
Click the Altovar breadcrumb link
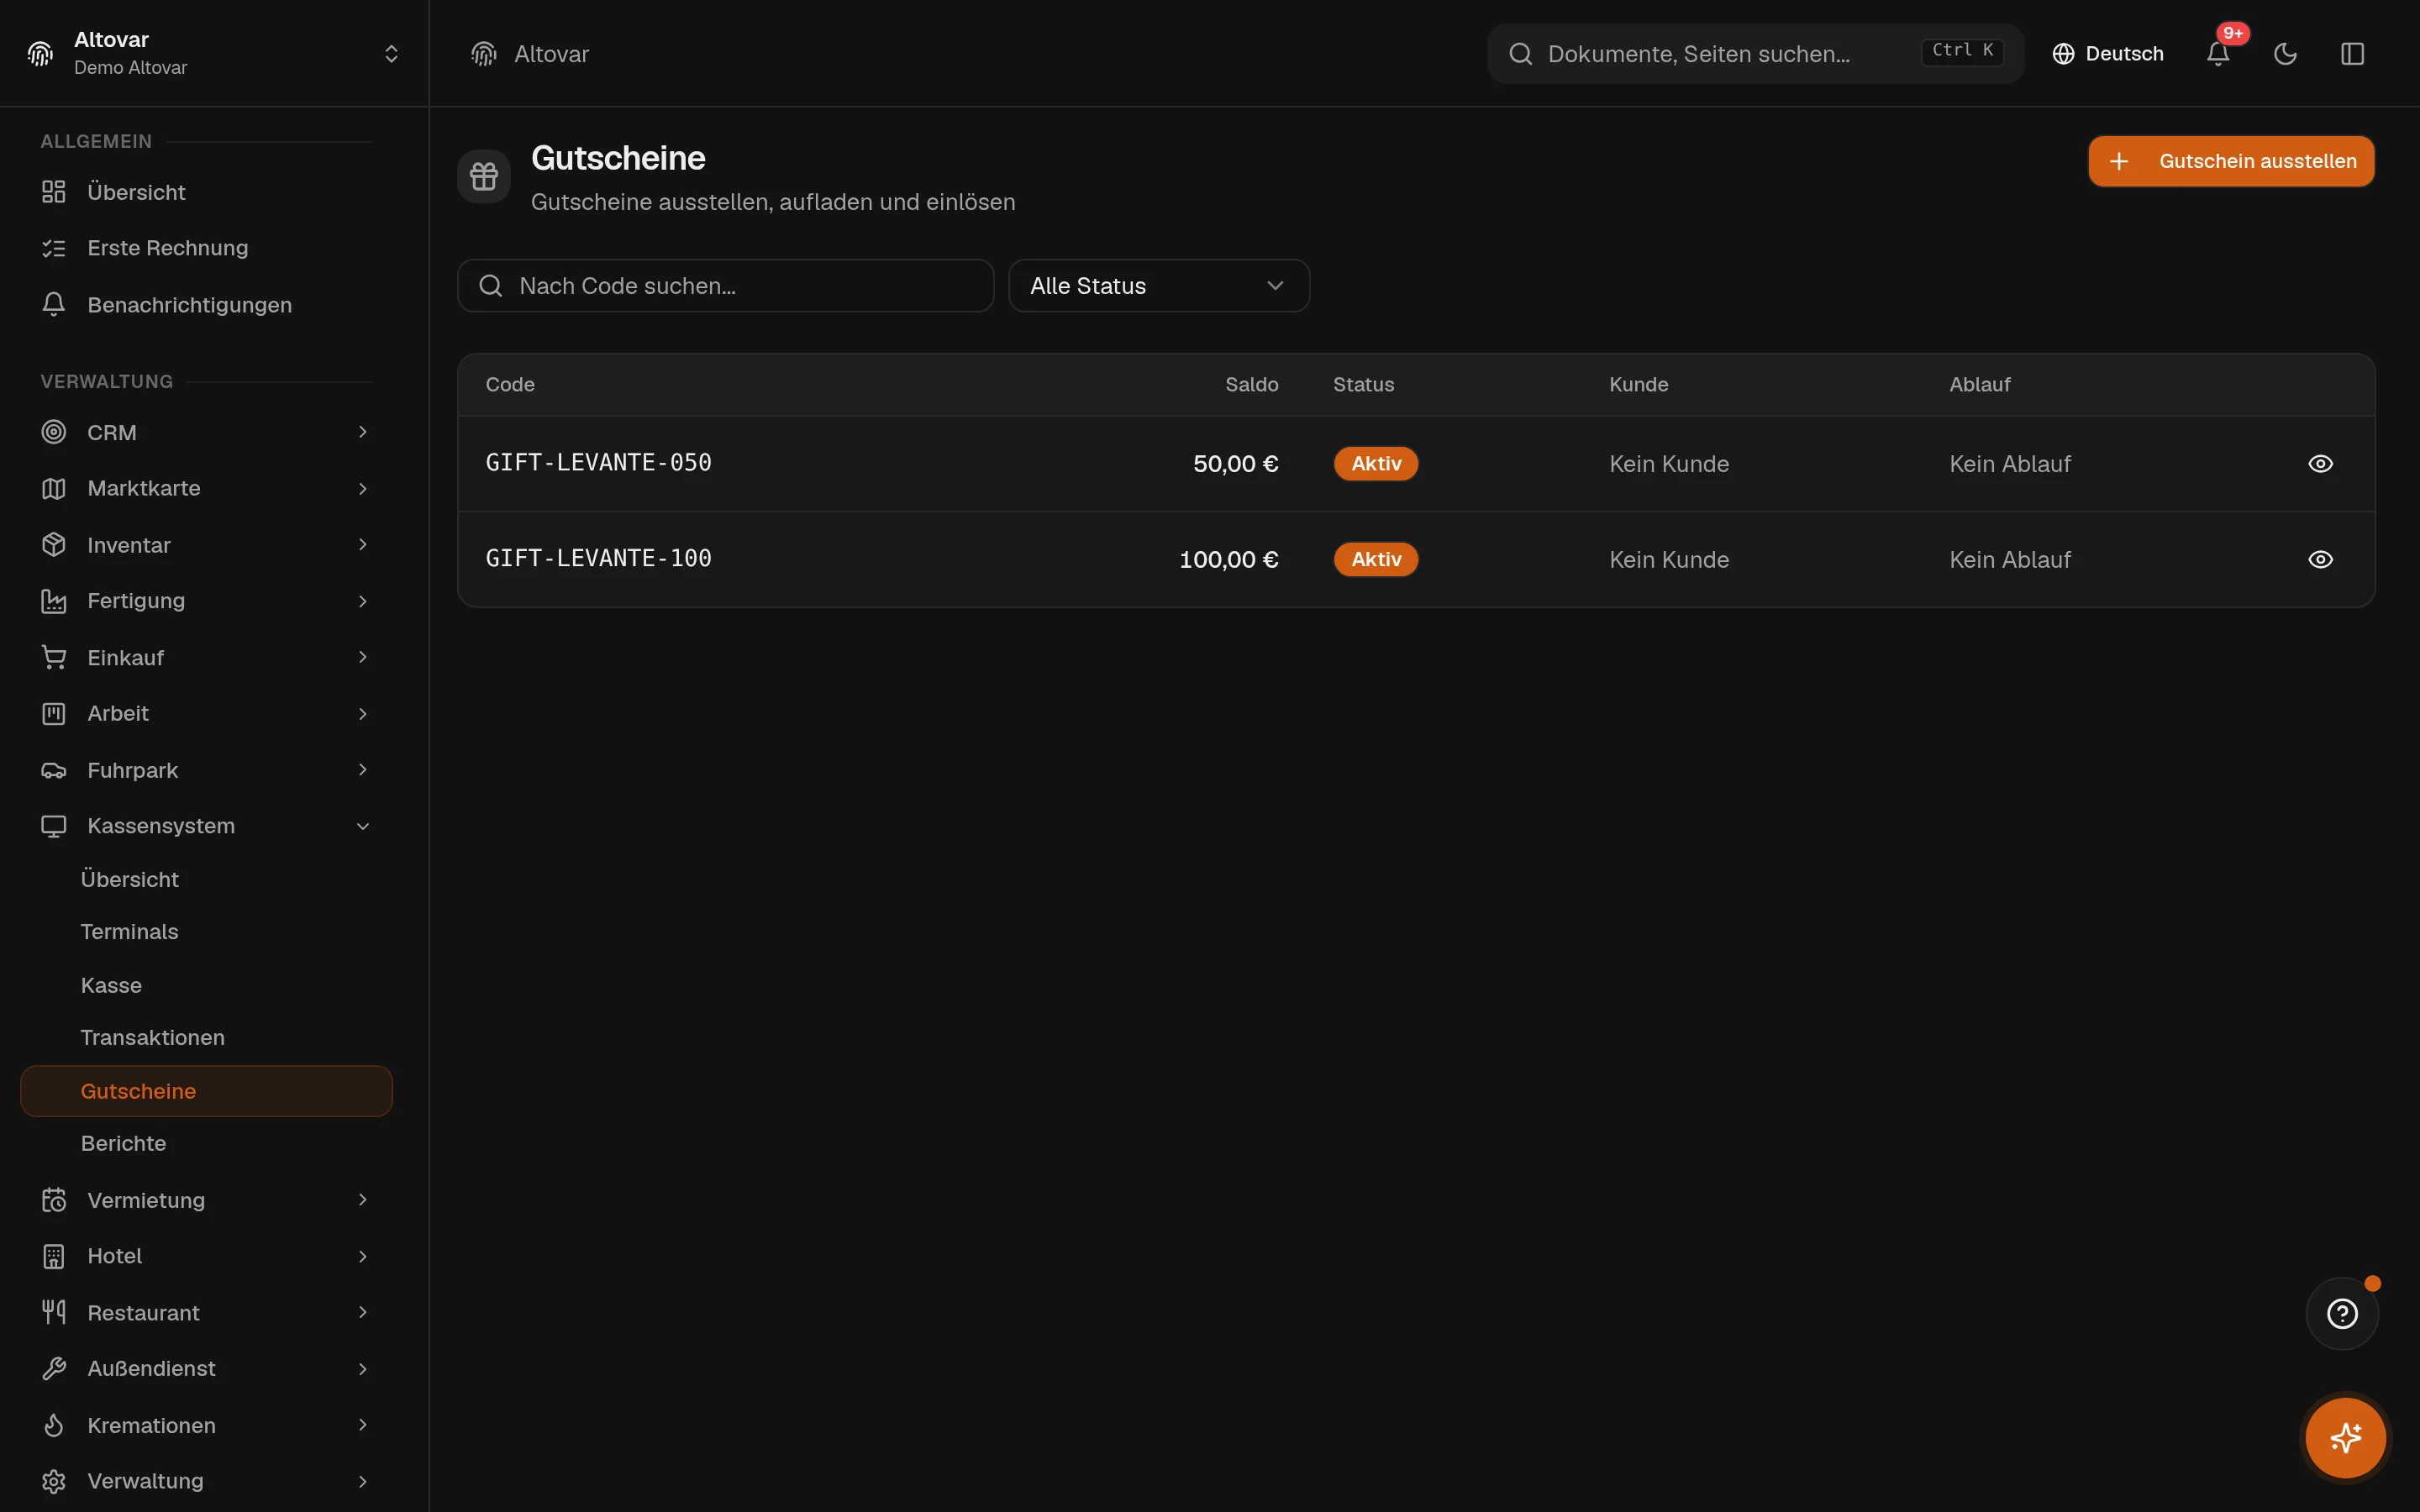tap(551, 54)
